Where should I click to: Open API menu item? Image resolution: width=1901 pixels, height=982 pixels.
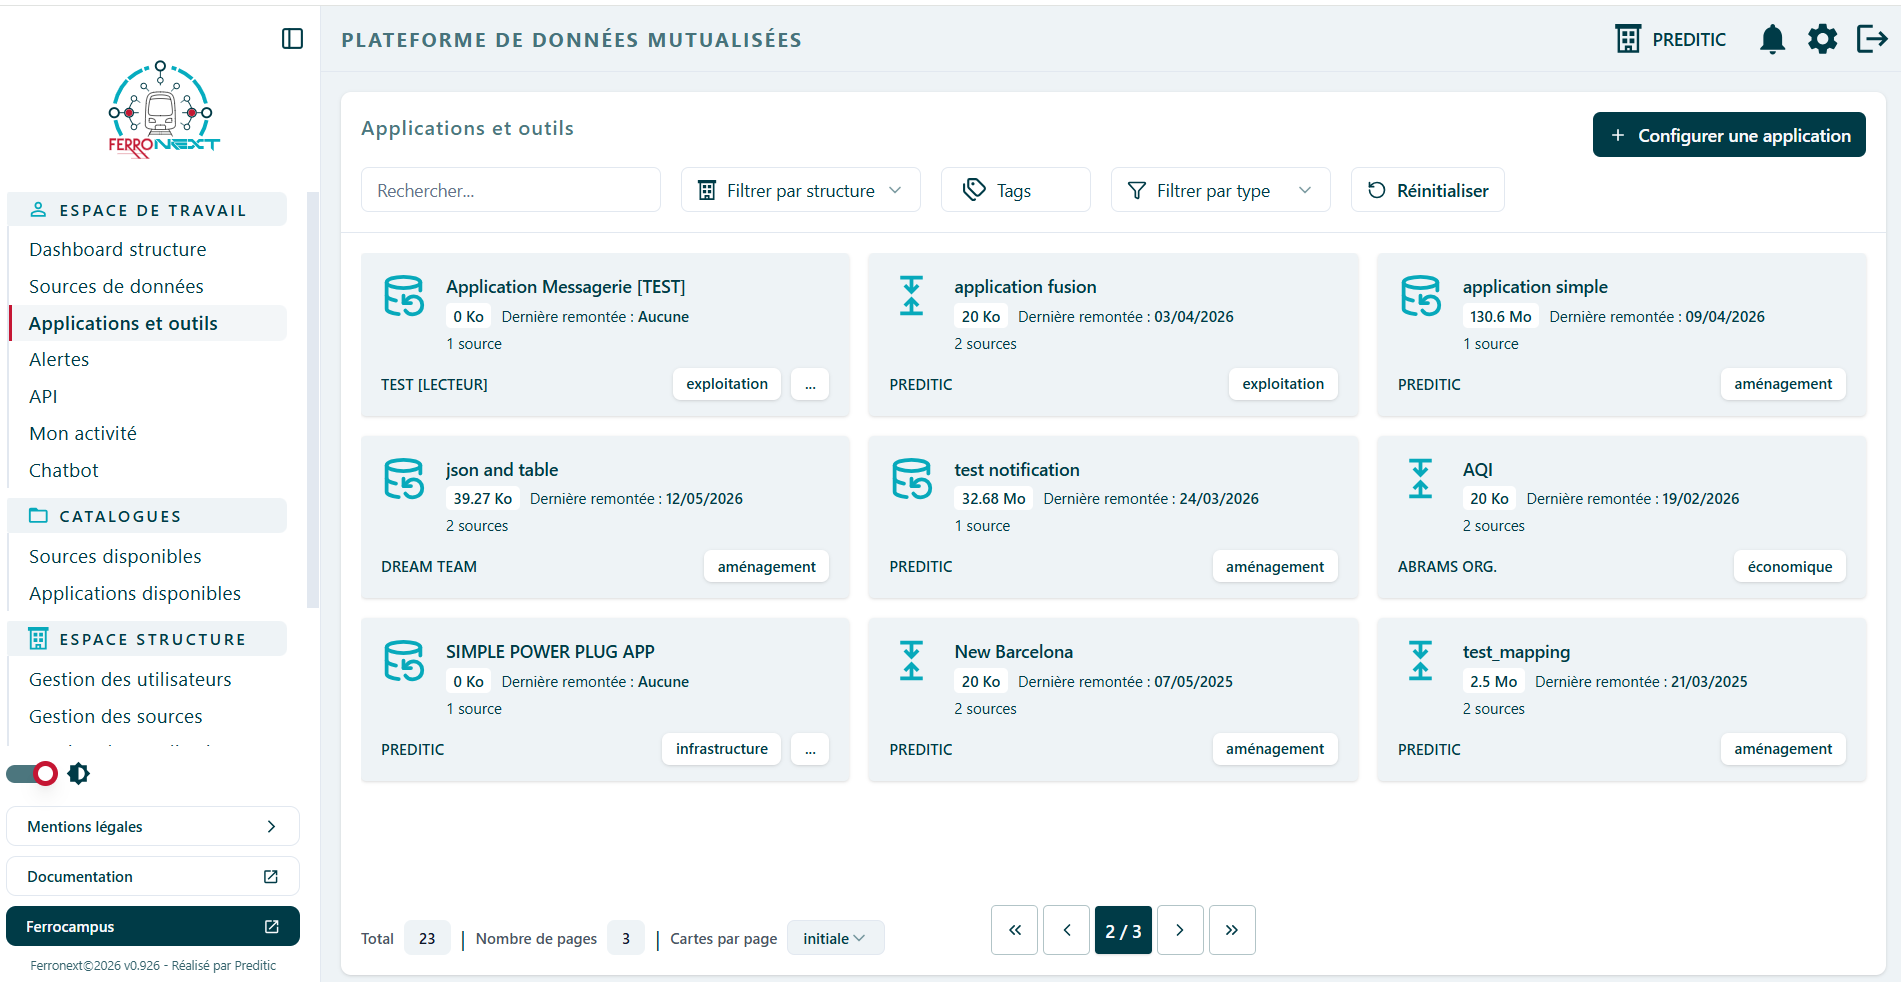point(43,396)
